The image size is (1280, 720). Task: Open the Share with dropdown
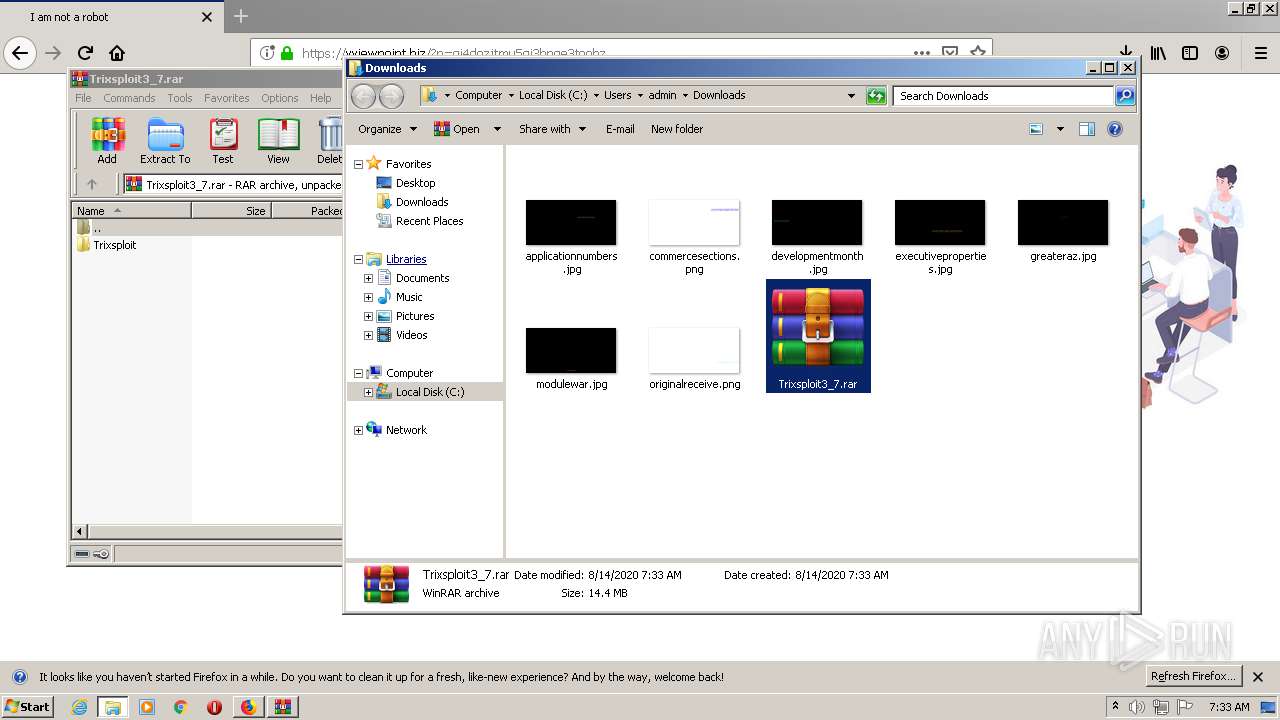click(x=551, y=129)
